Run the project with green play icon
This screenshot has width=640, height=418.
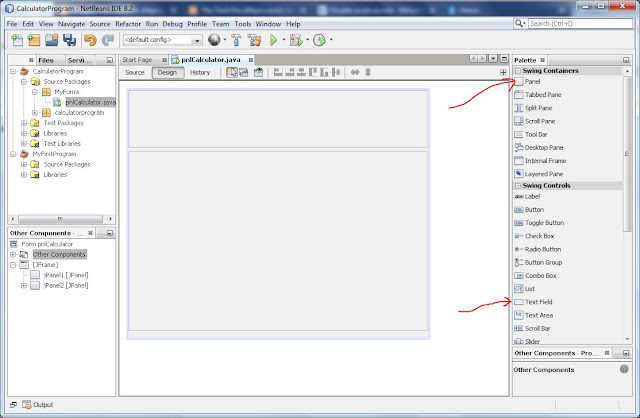(273, 40)
